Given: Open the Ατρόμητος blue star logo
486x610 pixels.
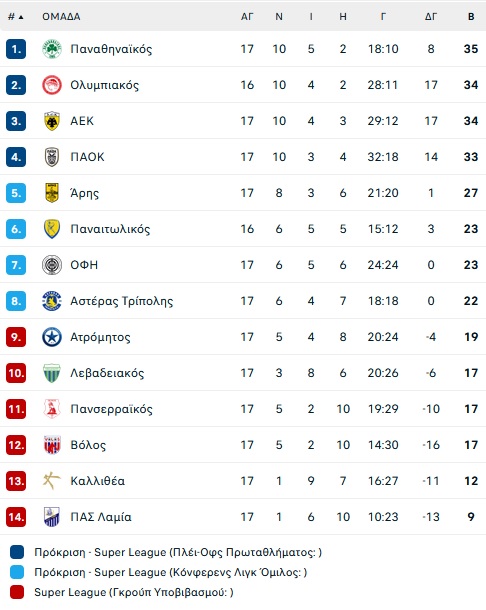Looking at the screenshot, I should (52, 337).
